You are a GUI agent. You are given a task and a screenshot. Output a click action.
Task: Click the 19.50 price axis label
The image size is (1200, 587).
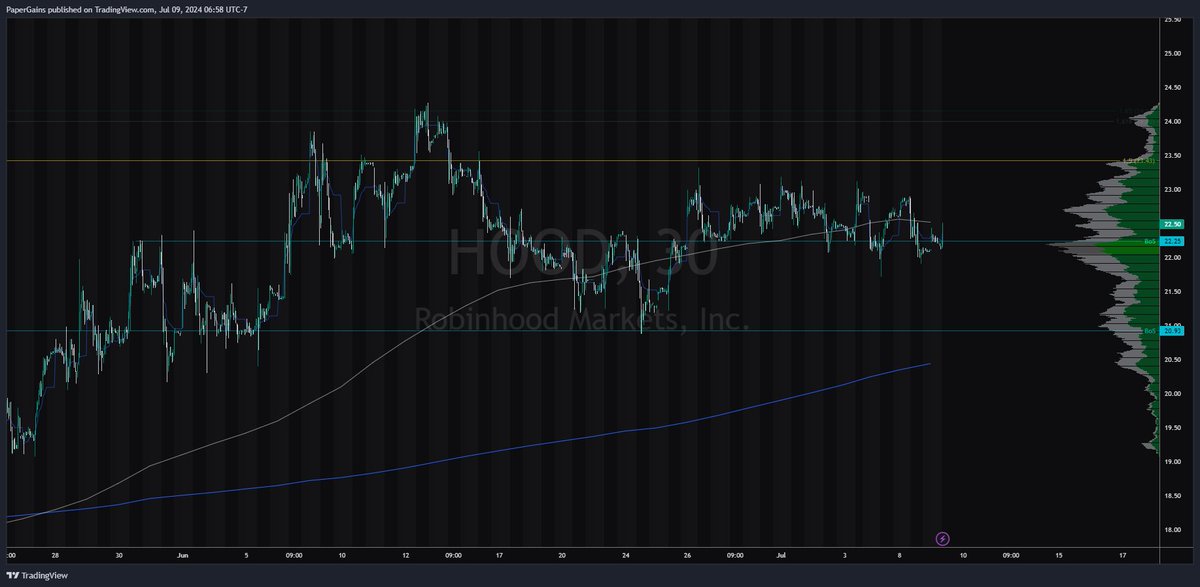pos(1173,427)
